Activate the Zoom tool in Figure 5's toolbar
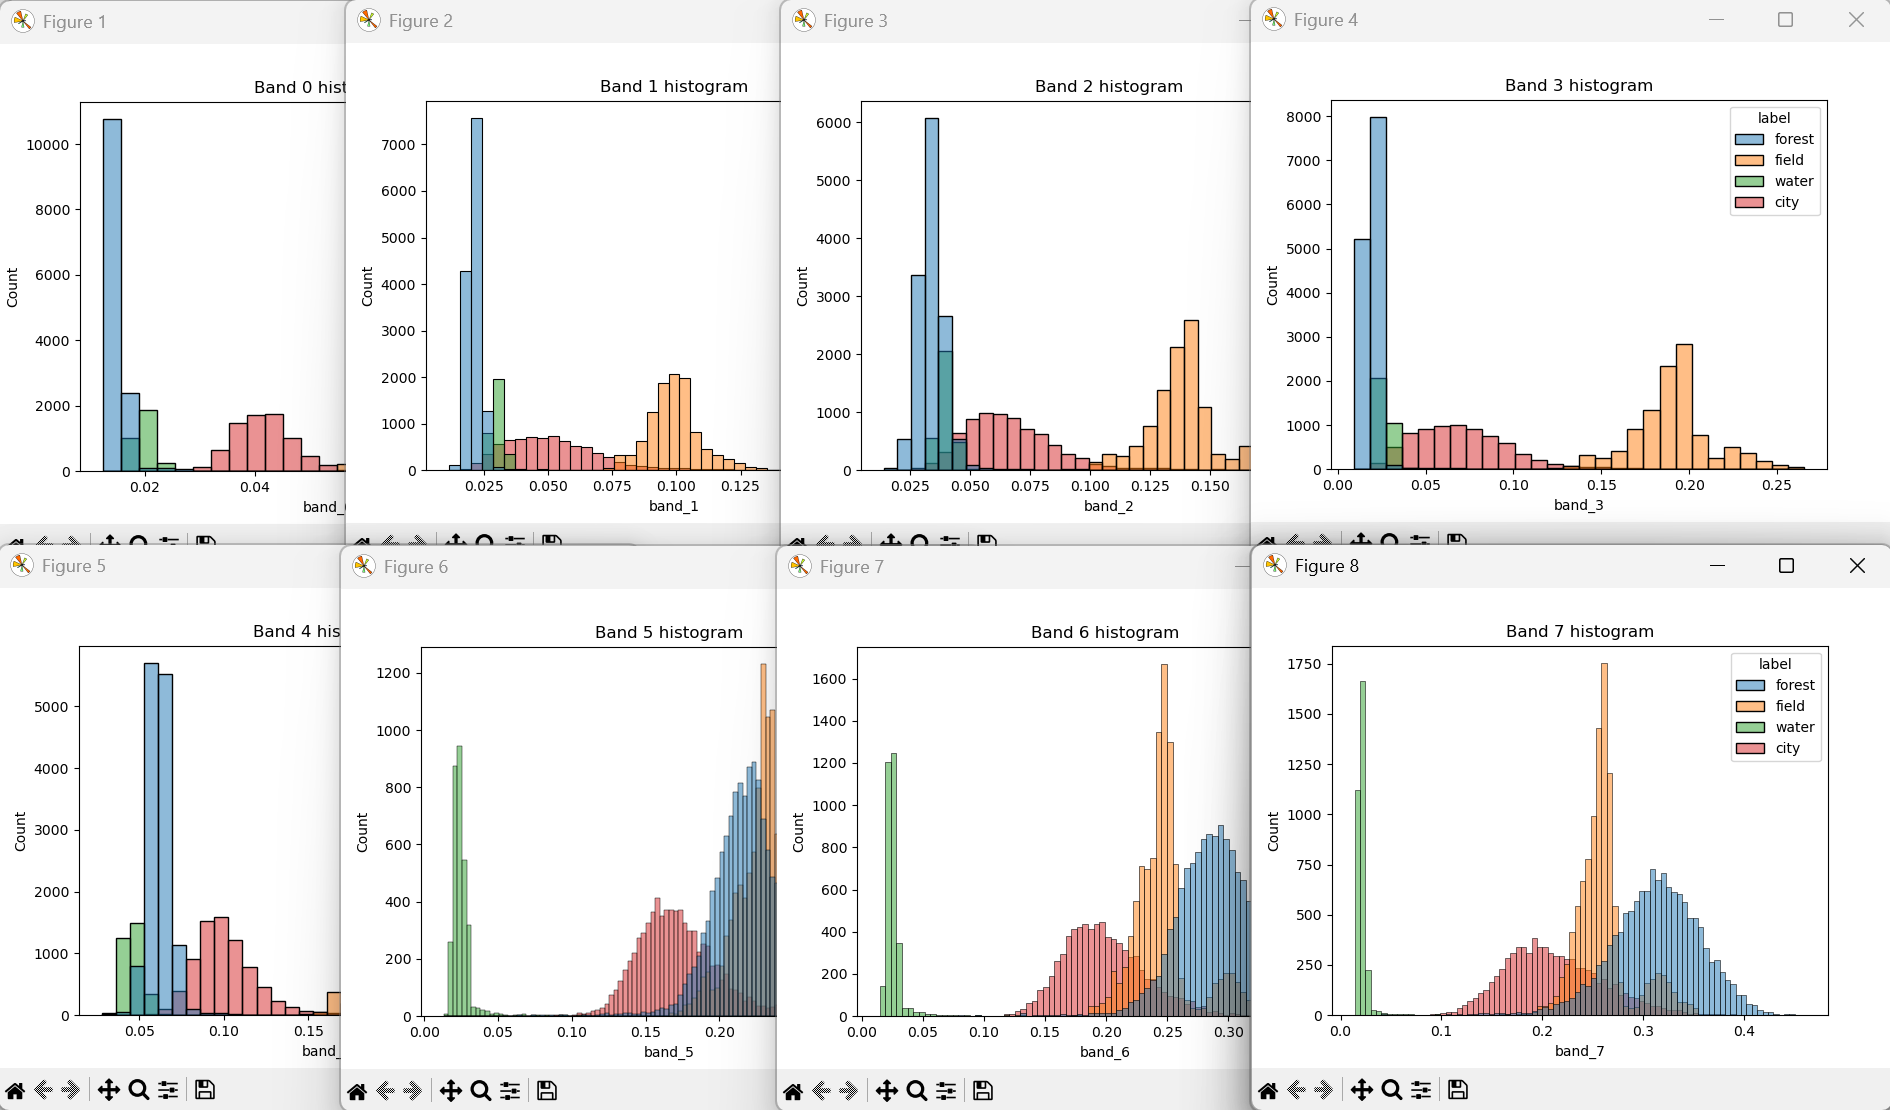 [139, 1090]
